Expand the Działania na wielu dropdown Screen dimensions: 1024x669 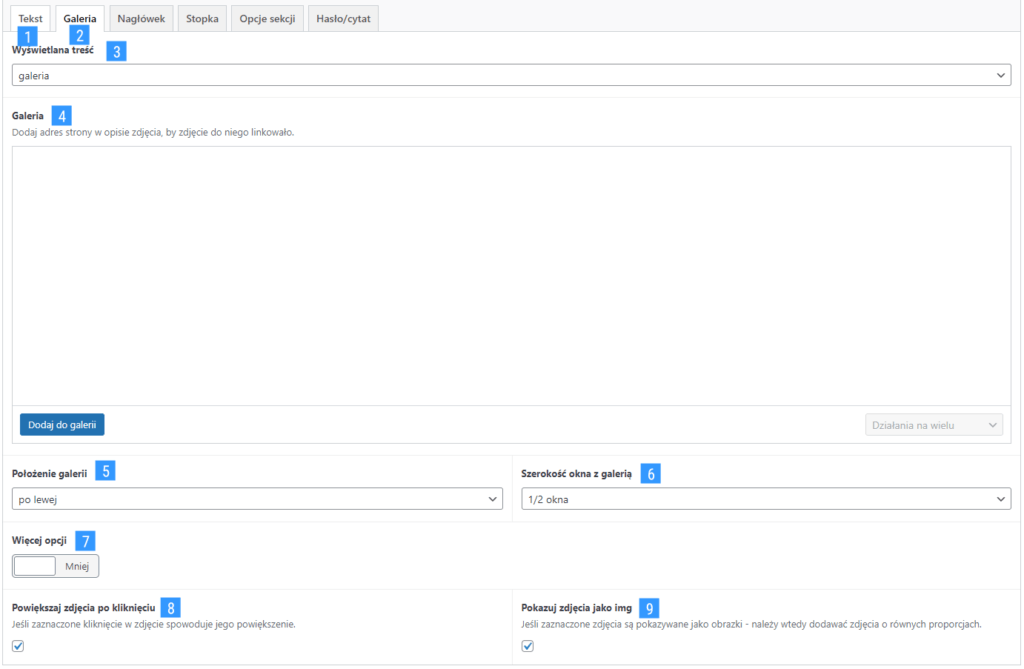[933, 425]
